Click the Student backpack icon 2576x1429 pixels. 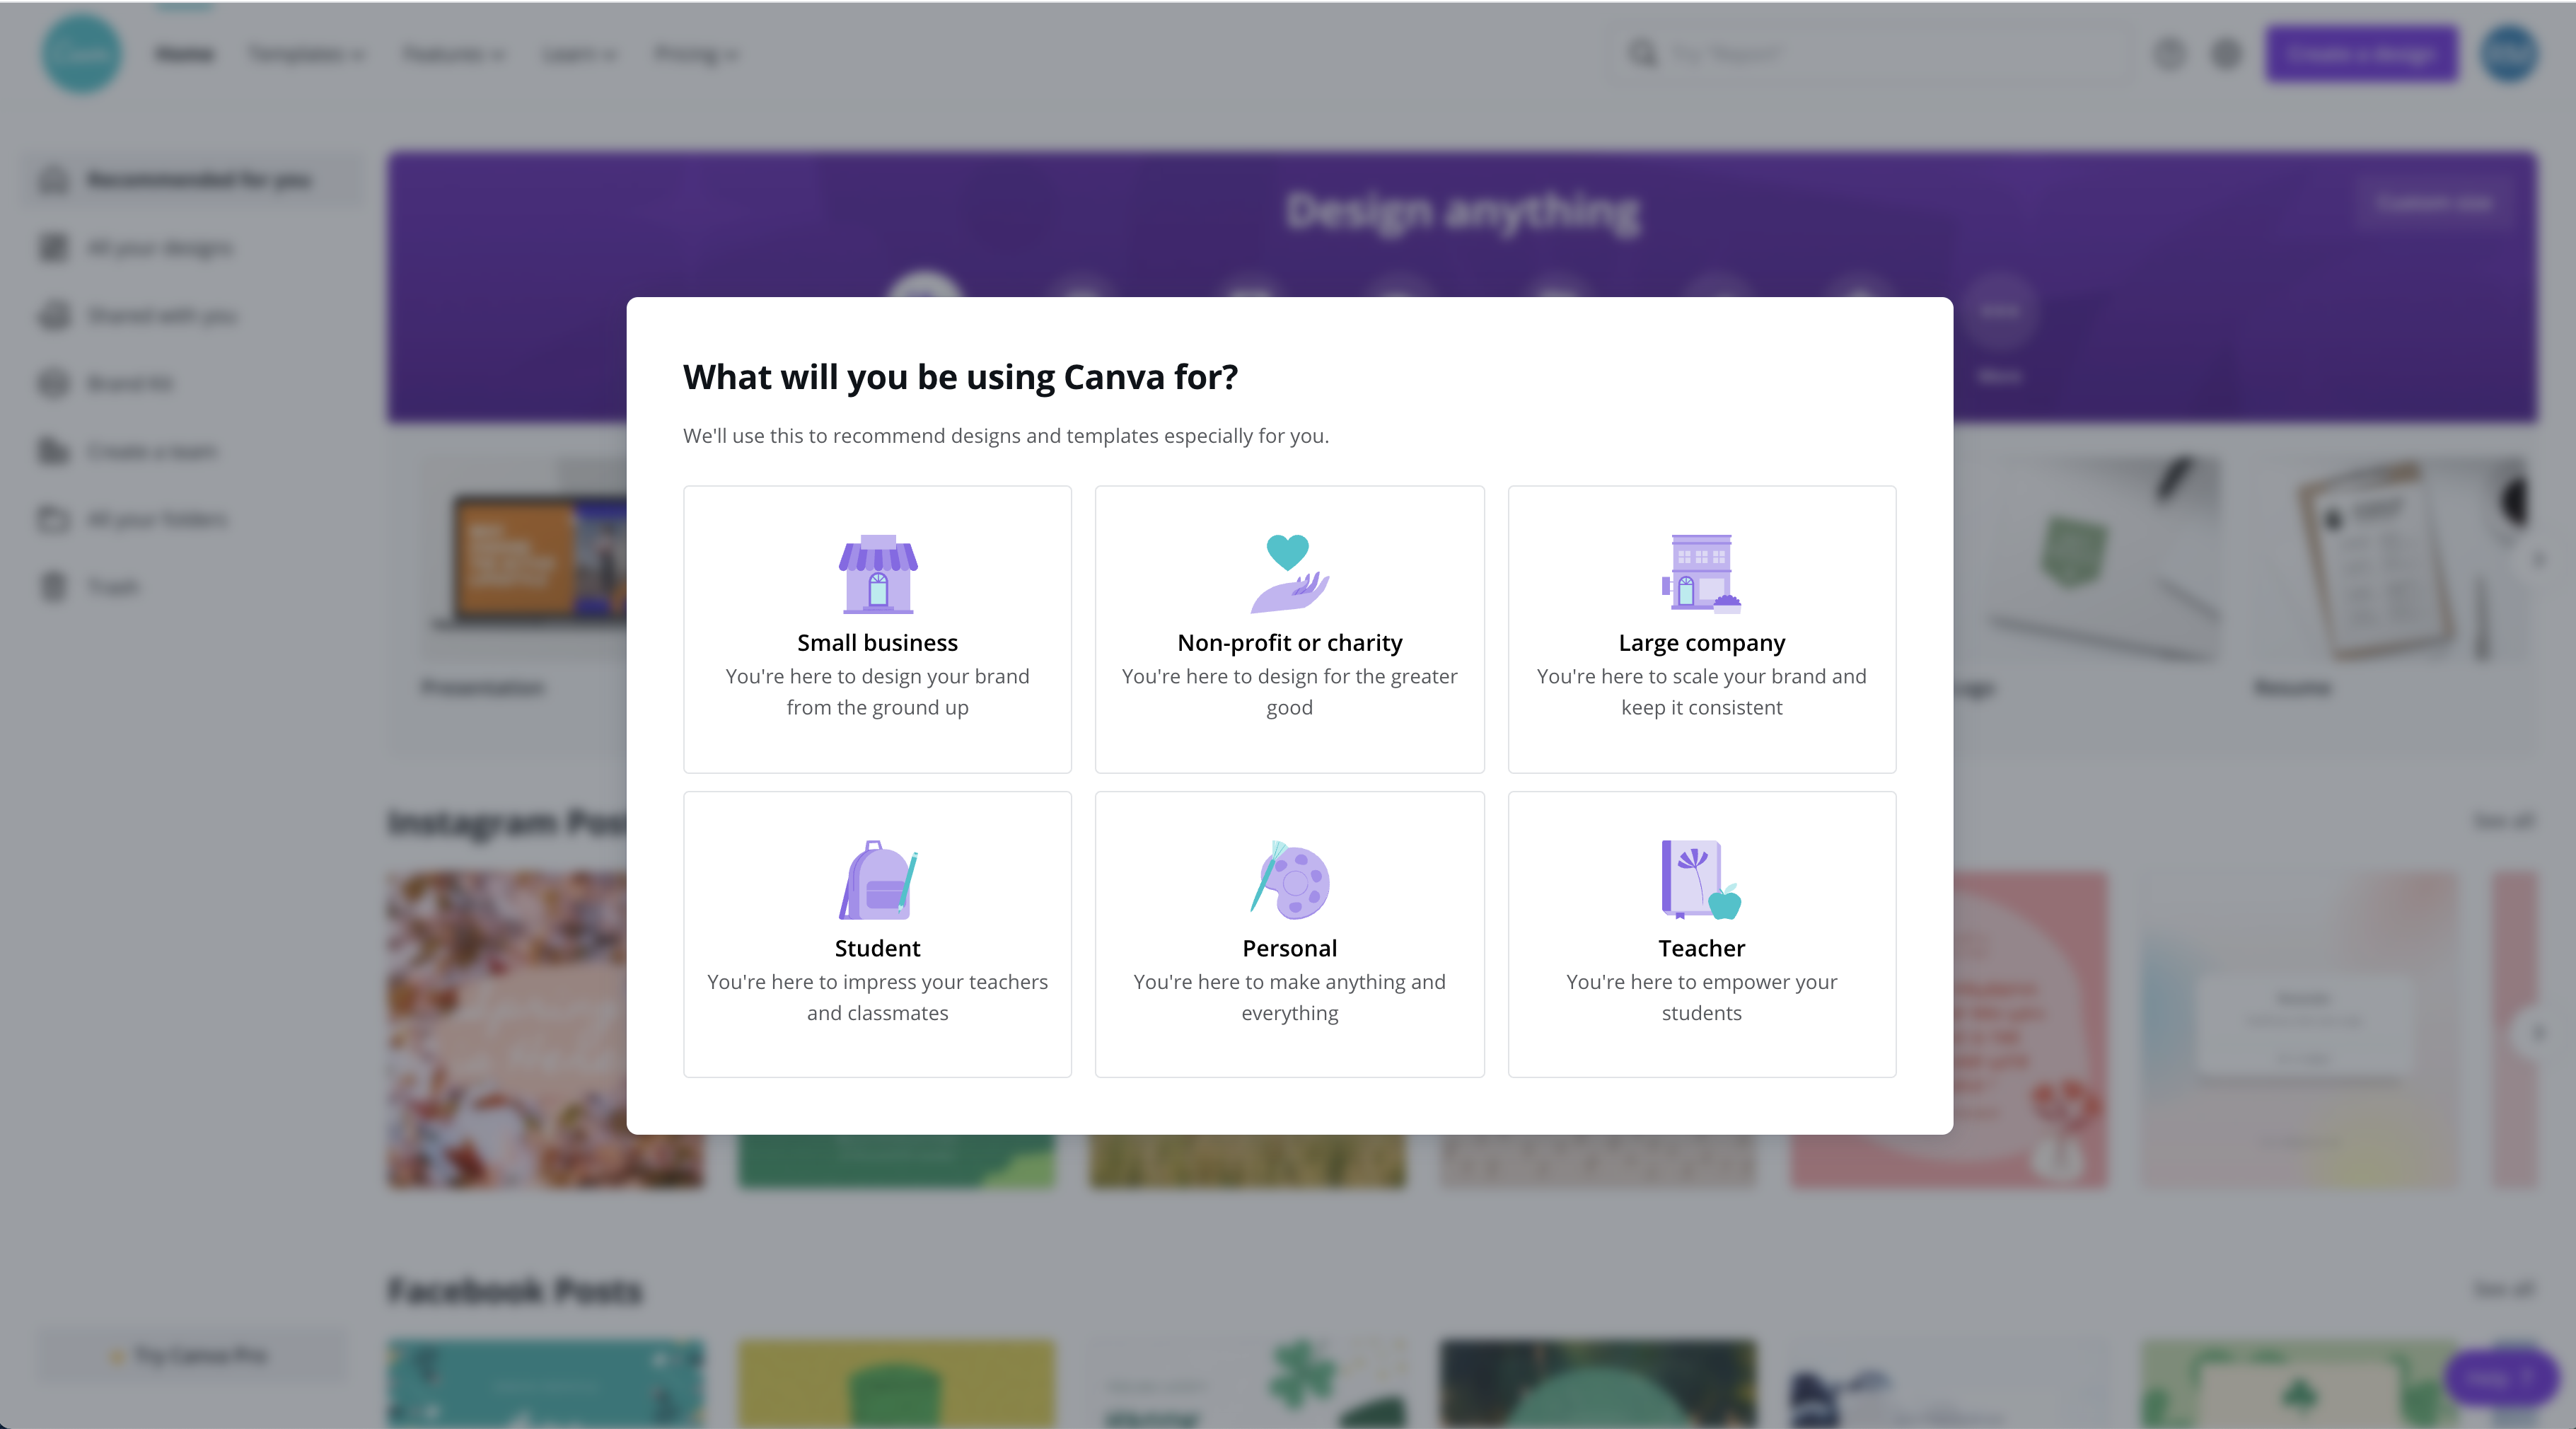coord(877,879)
